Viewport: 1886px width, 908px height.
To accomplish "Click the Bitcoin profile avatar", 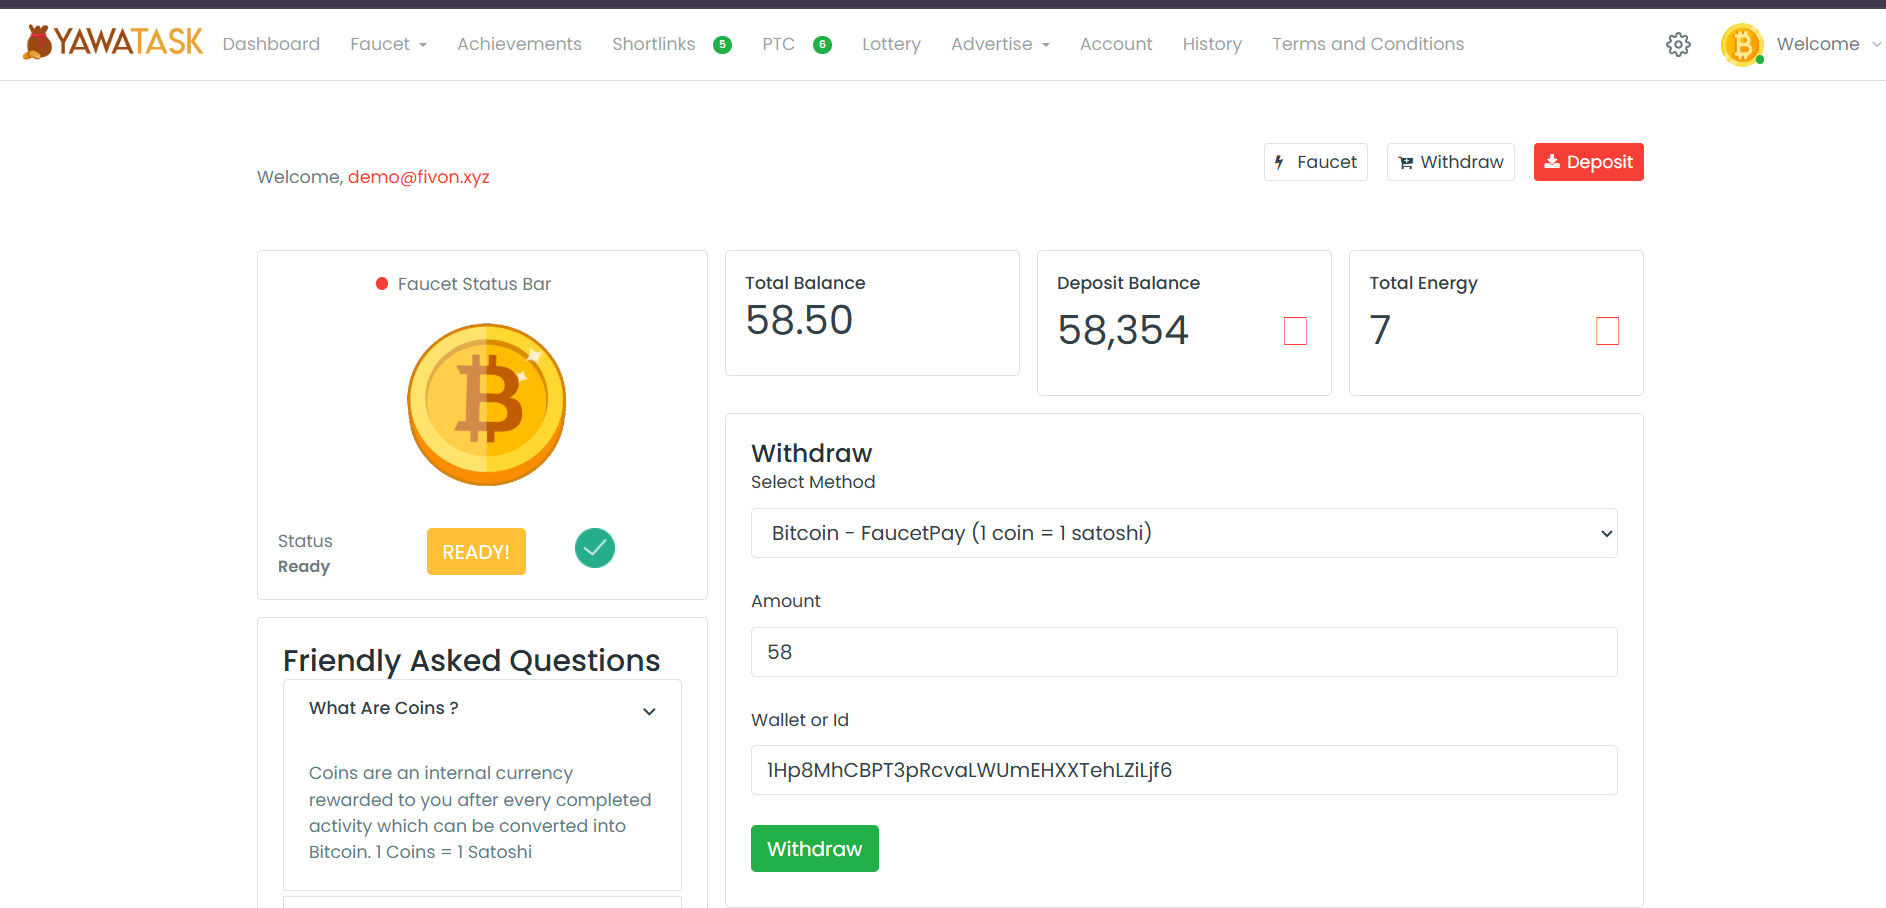I will 1742,45.
